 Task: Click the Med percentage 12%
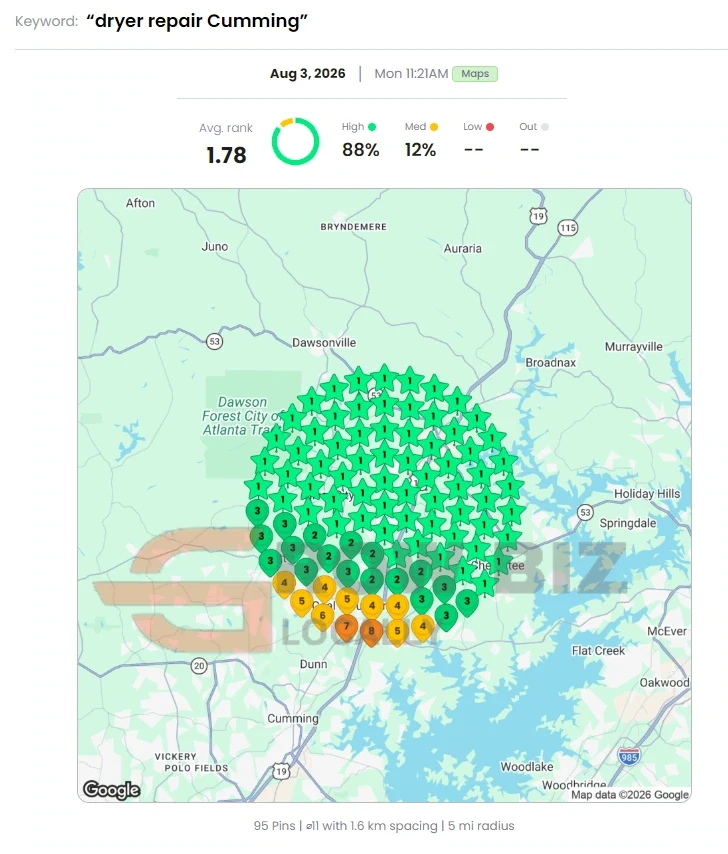pyautogui.click(x=420, y=150)
